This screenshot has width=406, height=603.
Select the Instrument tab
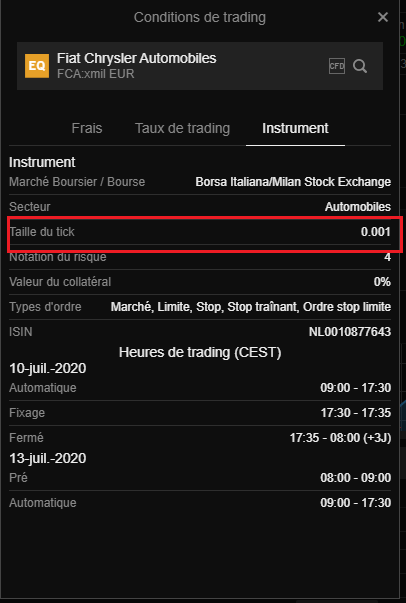tap(295, 128)
